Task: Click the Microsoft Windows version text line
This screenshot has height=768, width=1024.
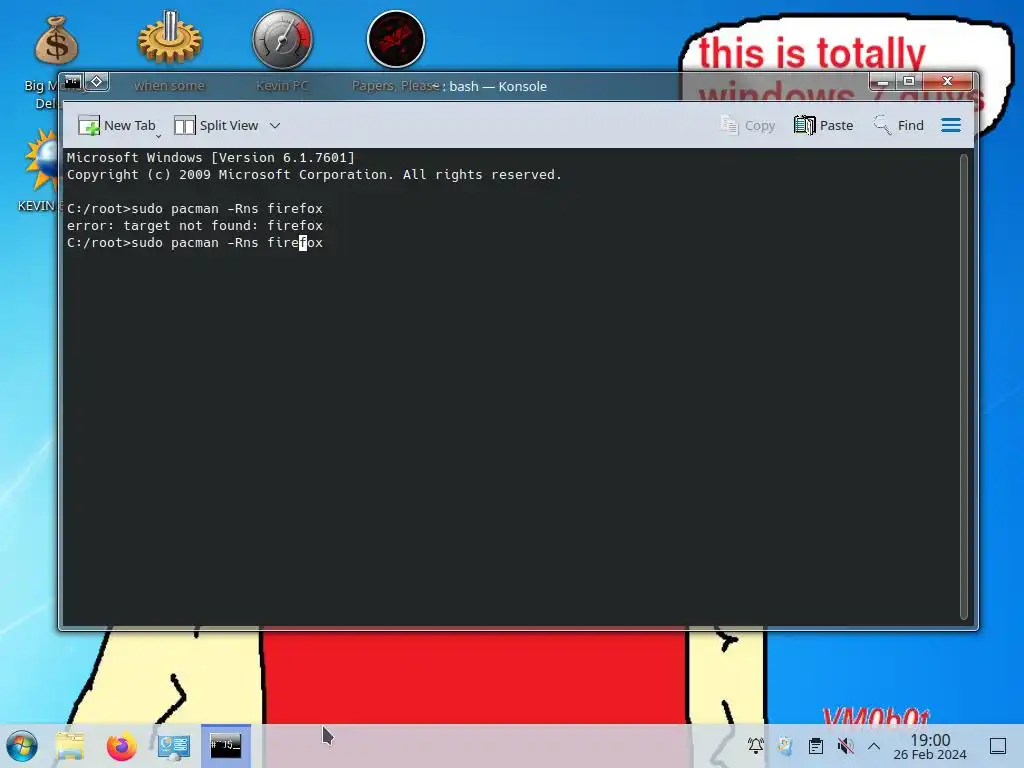Action: (x=210, y=157)
